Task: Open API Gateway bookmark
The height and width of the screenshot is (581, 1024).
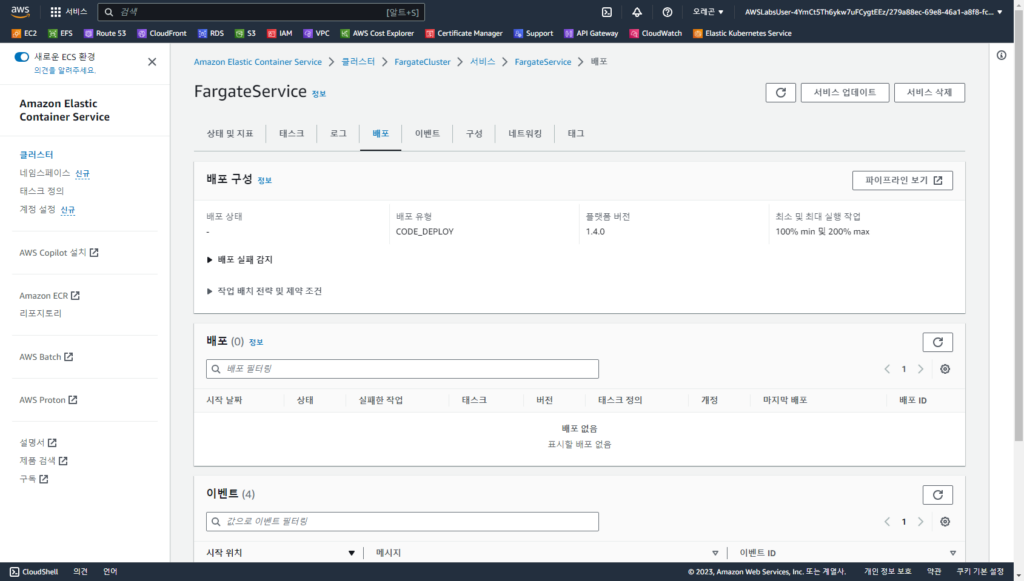Action: point(591,33)
